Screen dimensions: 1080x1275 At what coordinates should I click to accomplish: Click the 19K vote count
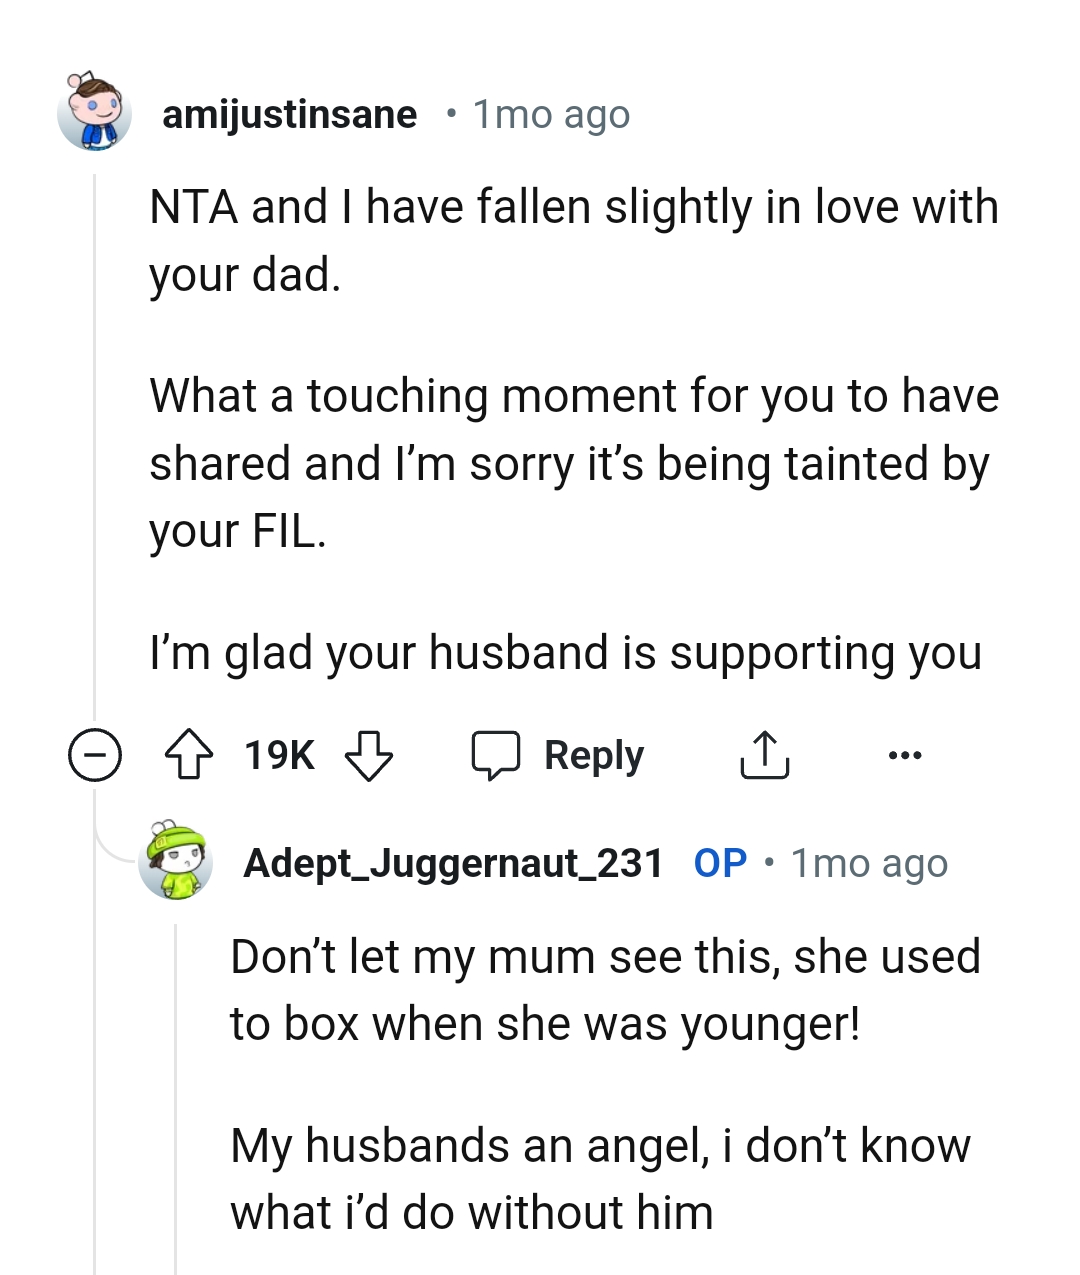coord(280,755)
